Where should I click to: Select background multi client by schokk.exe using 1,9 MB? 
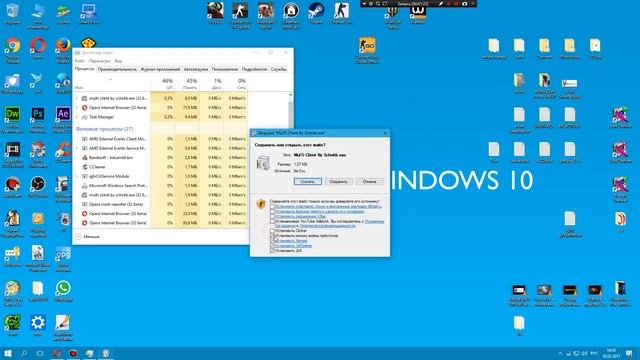[x=161, y=195]
